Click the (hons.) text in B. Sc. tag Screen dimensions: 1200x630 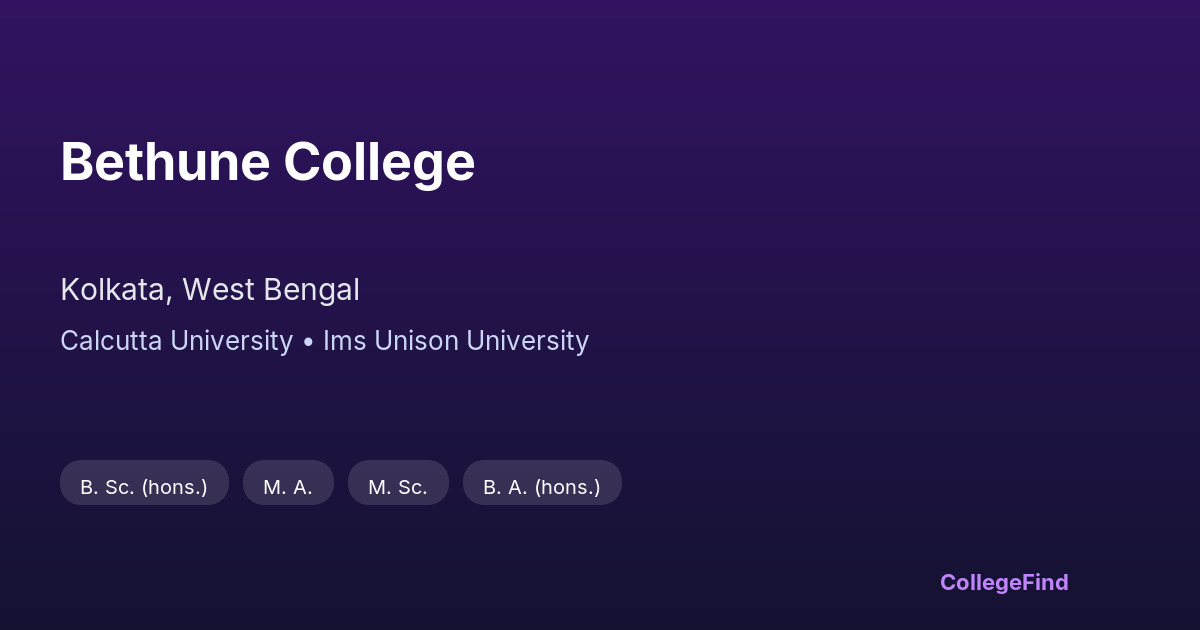click(x=174, y=487)
